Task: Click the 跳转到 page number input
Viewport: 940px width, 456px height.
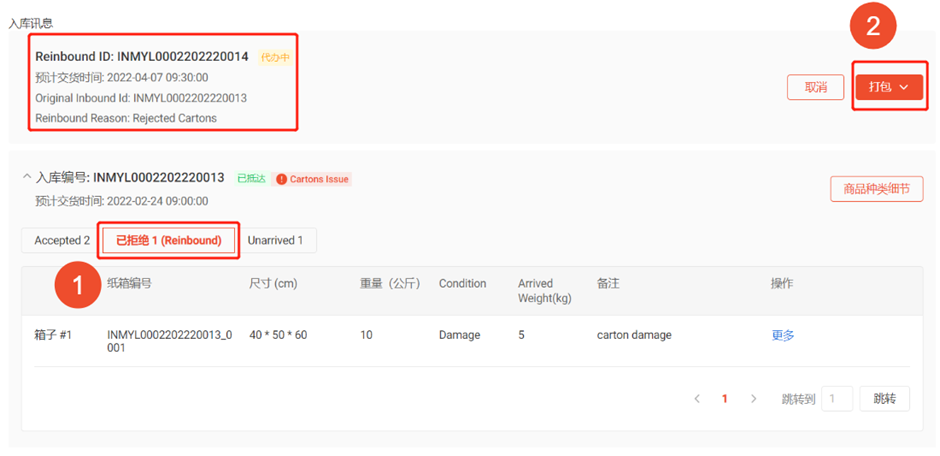Action: coord(838,399)
